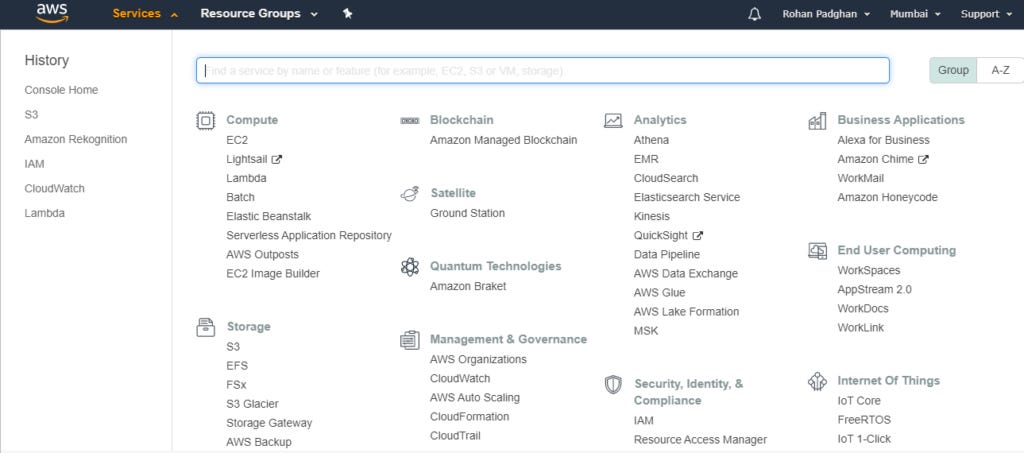This screenshot has width=1024, height=453.
Task: Click the Blockchain category icon
Action: point(409,121)
